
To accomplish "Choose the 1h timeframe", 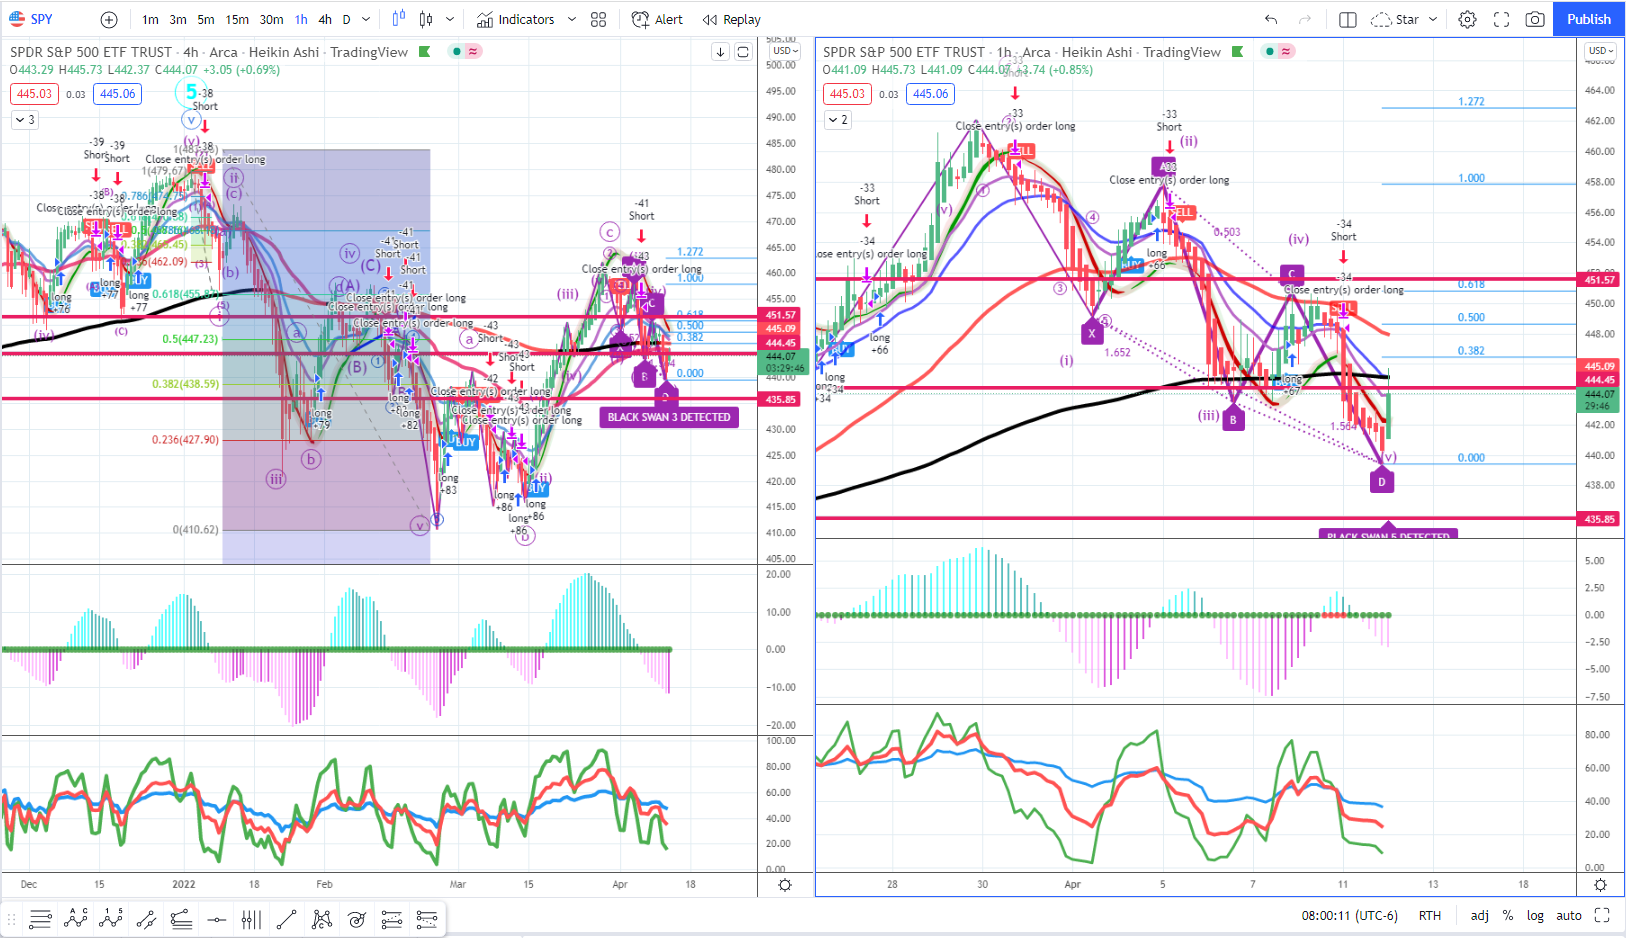I will tap(301, 19).
